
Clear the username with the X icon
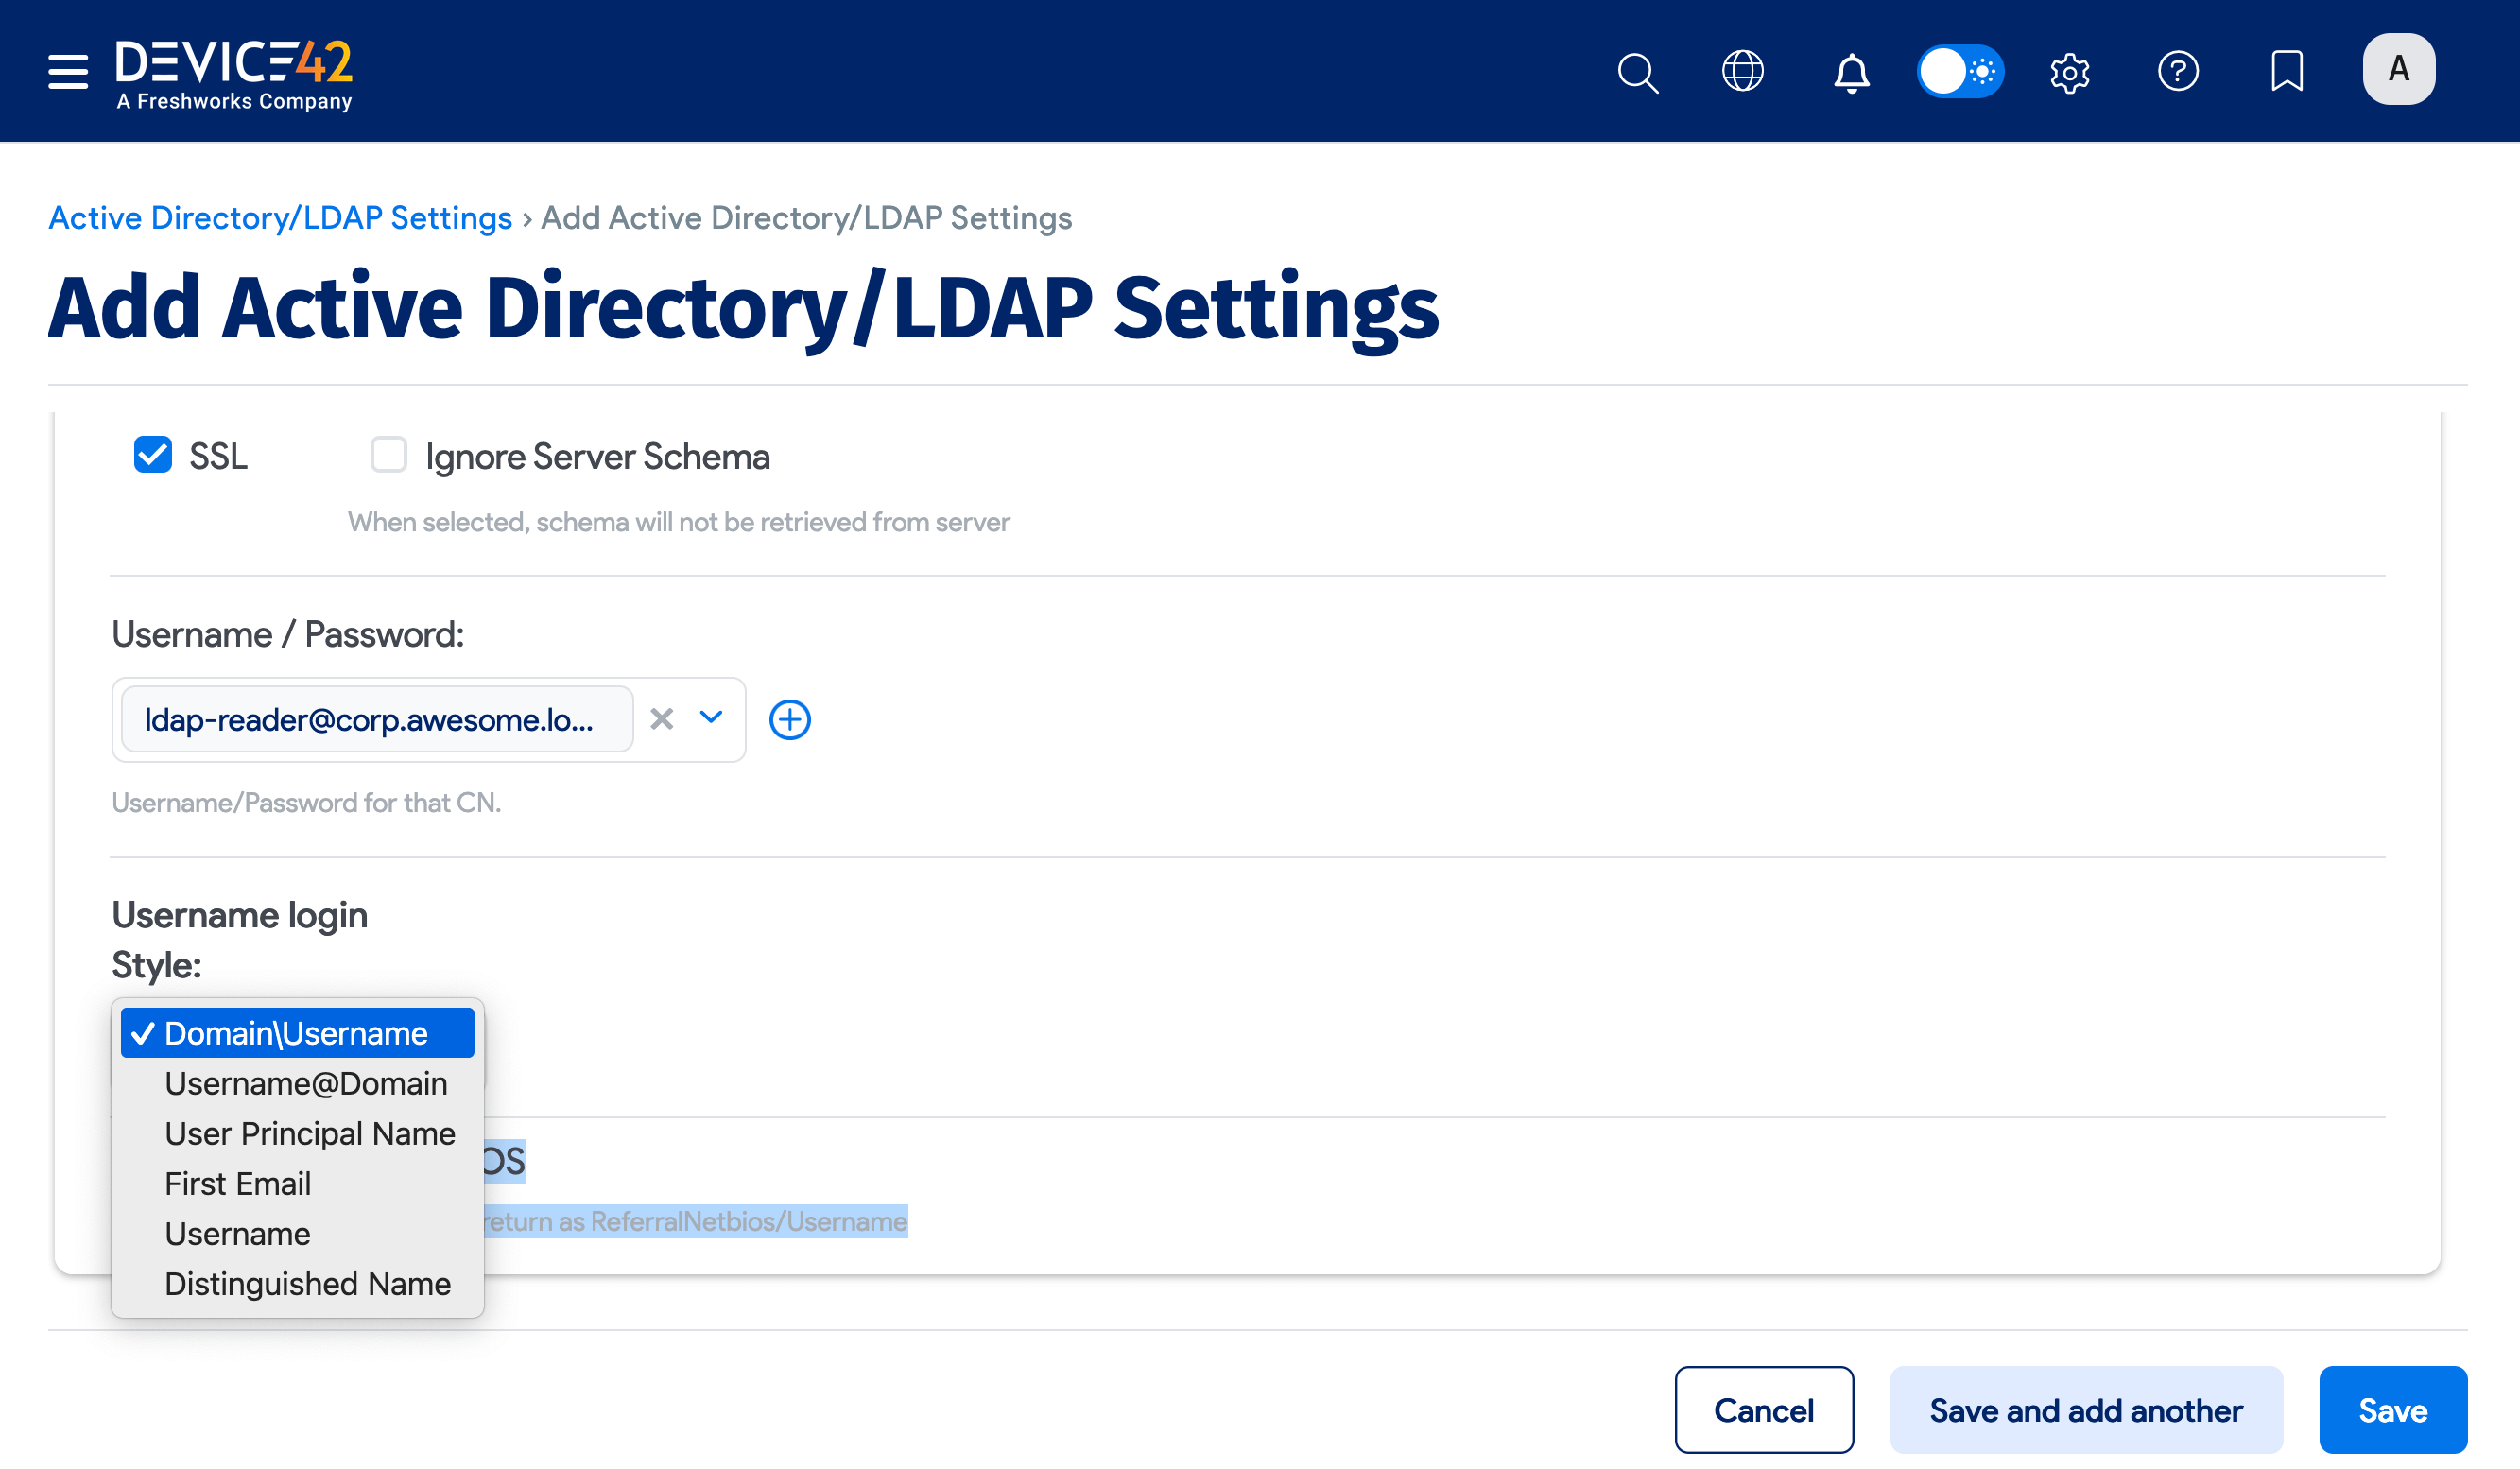661,719
